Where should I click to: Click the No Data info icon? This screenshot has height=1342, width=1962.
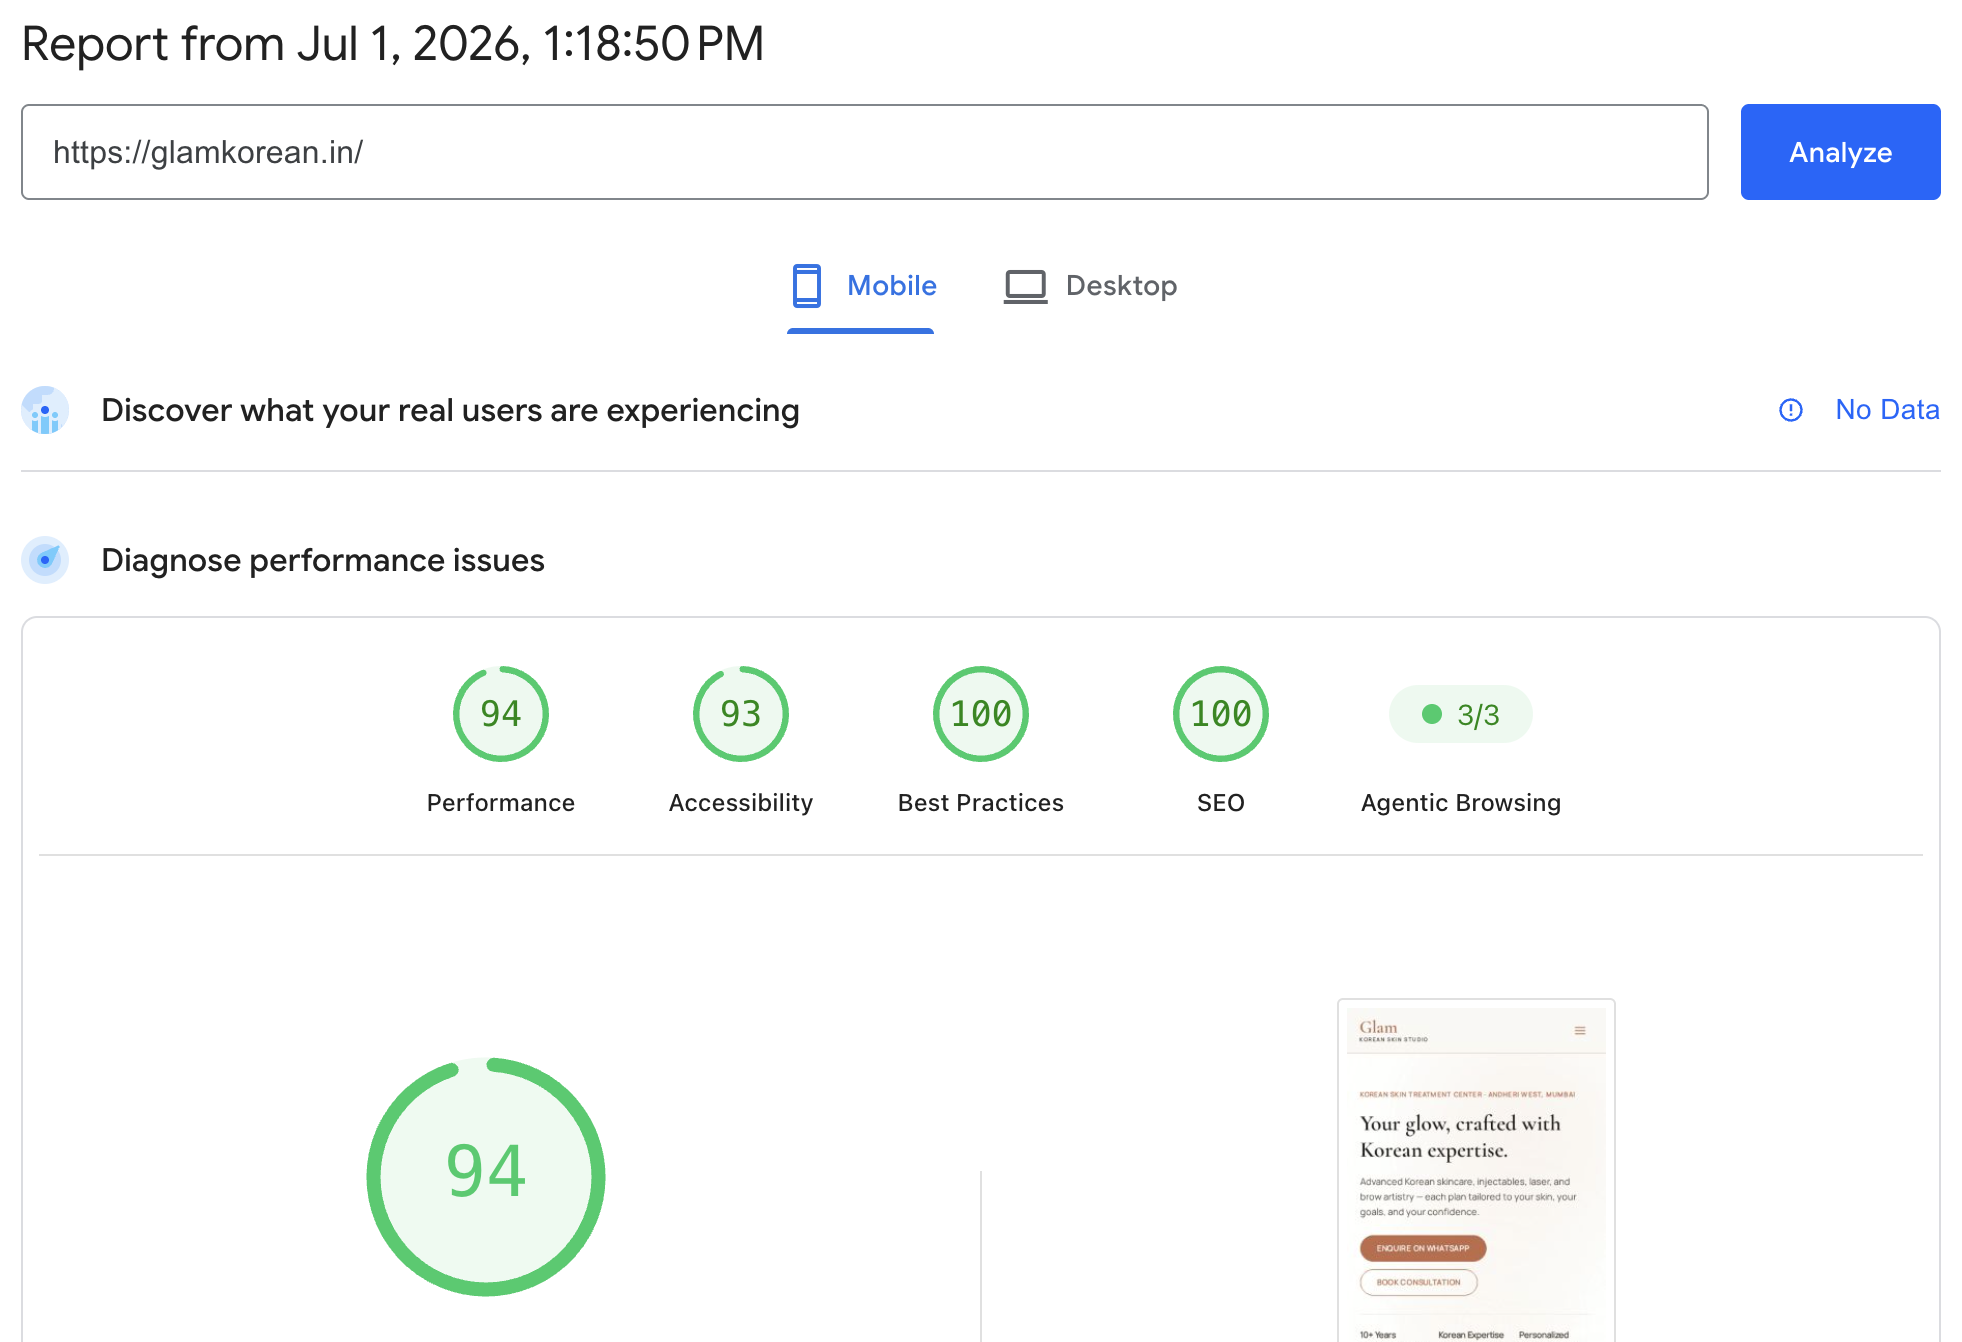[x=1791, y=410]
